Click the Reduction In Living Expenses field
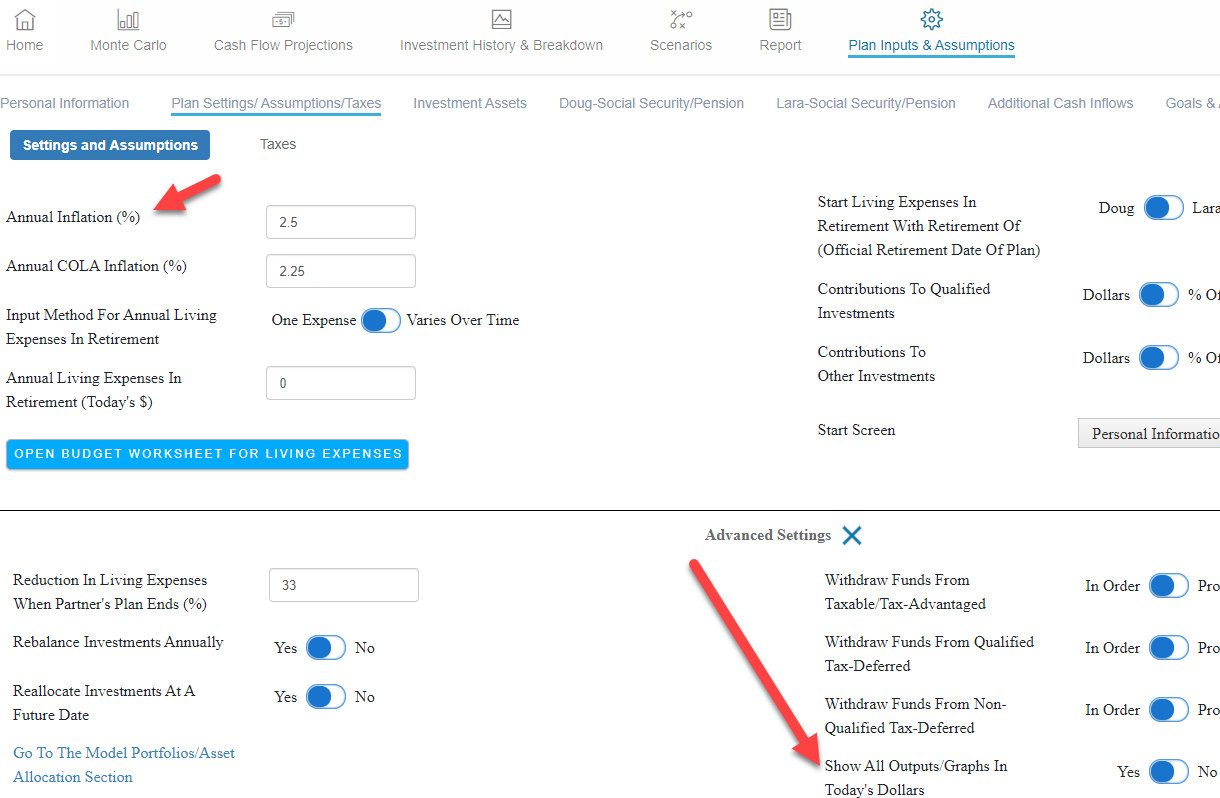Screen dimensions: 1220x798 click(x=344, y=585)
